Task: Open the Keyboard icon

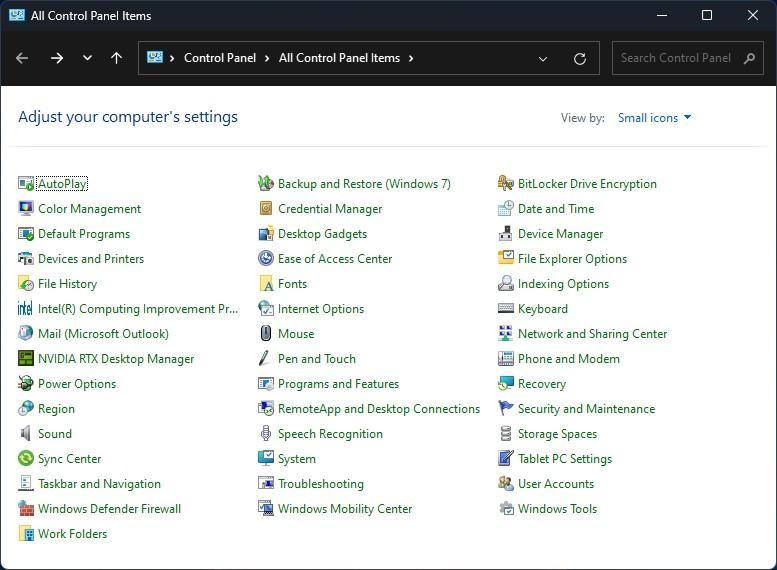Action: coord(506,309)
